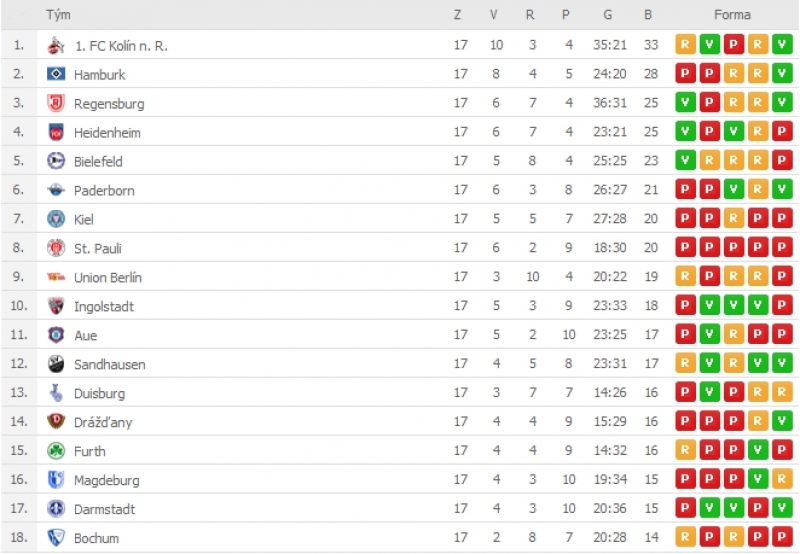Click the St. Pauli club crest
This screenshot has height=554, width=800.
[x=56, y=248]
